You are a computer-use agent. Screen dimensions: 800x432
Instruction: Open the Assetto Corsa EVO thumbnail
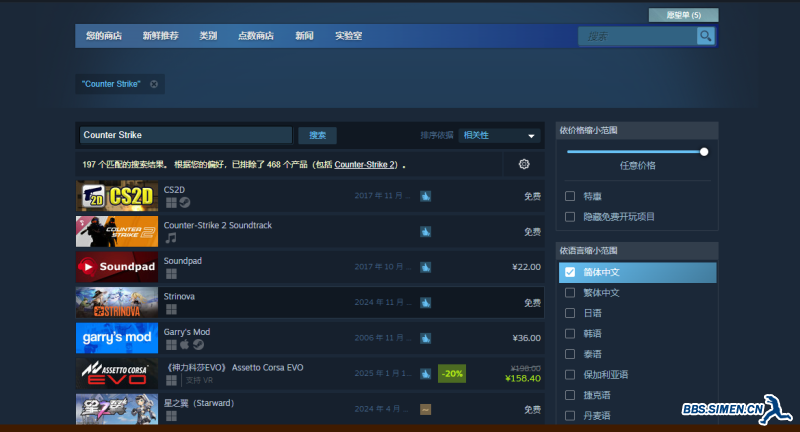click(x=117, y=373)
